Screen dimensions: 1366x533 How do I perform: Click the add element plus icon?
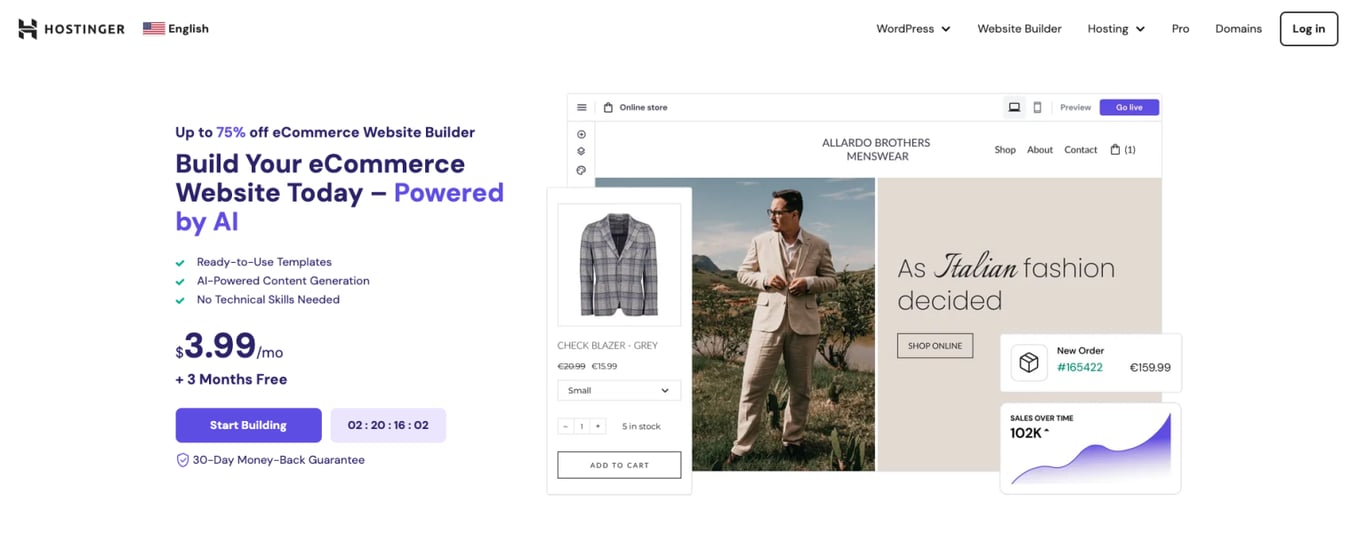coord(582,134)
